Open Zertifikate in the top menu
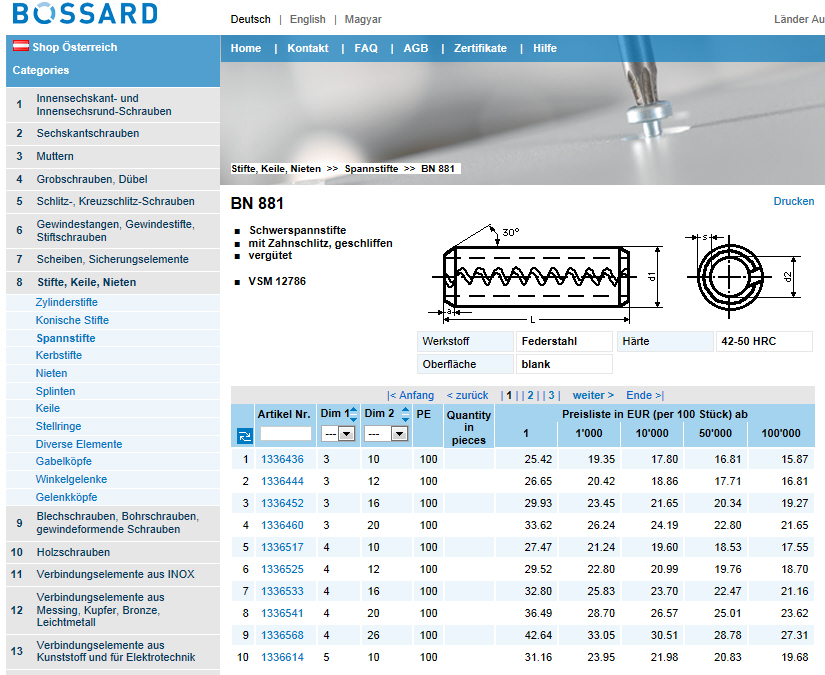 480,48
